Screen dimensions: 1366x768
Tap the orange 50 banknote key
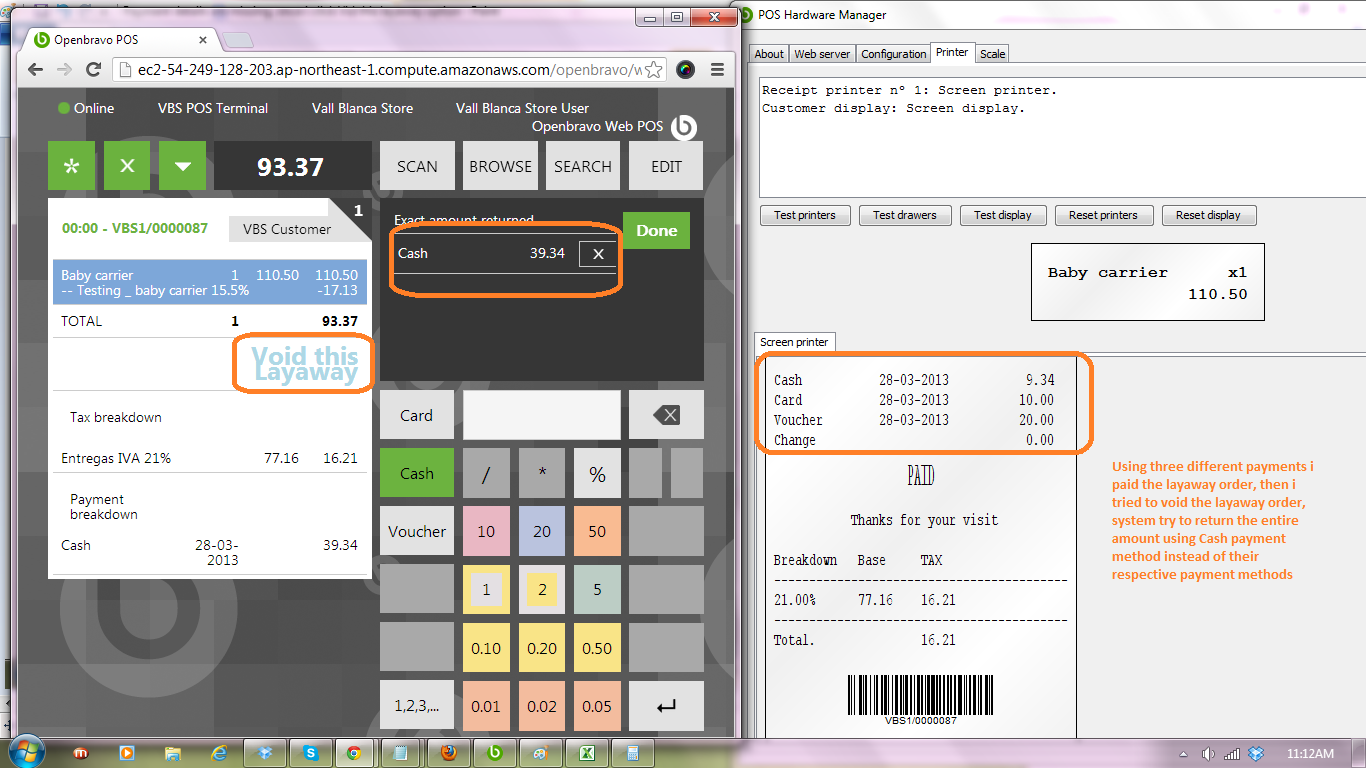[x=597, y=531]
